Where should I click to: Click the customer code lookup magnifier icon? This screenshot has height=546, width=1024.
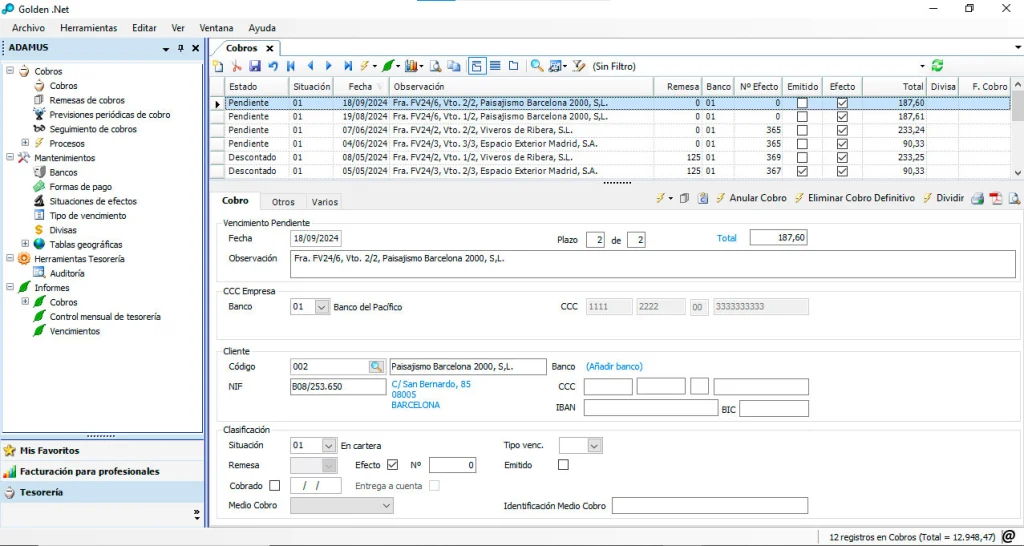click(x=377, y=367)
